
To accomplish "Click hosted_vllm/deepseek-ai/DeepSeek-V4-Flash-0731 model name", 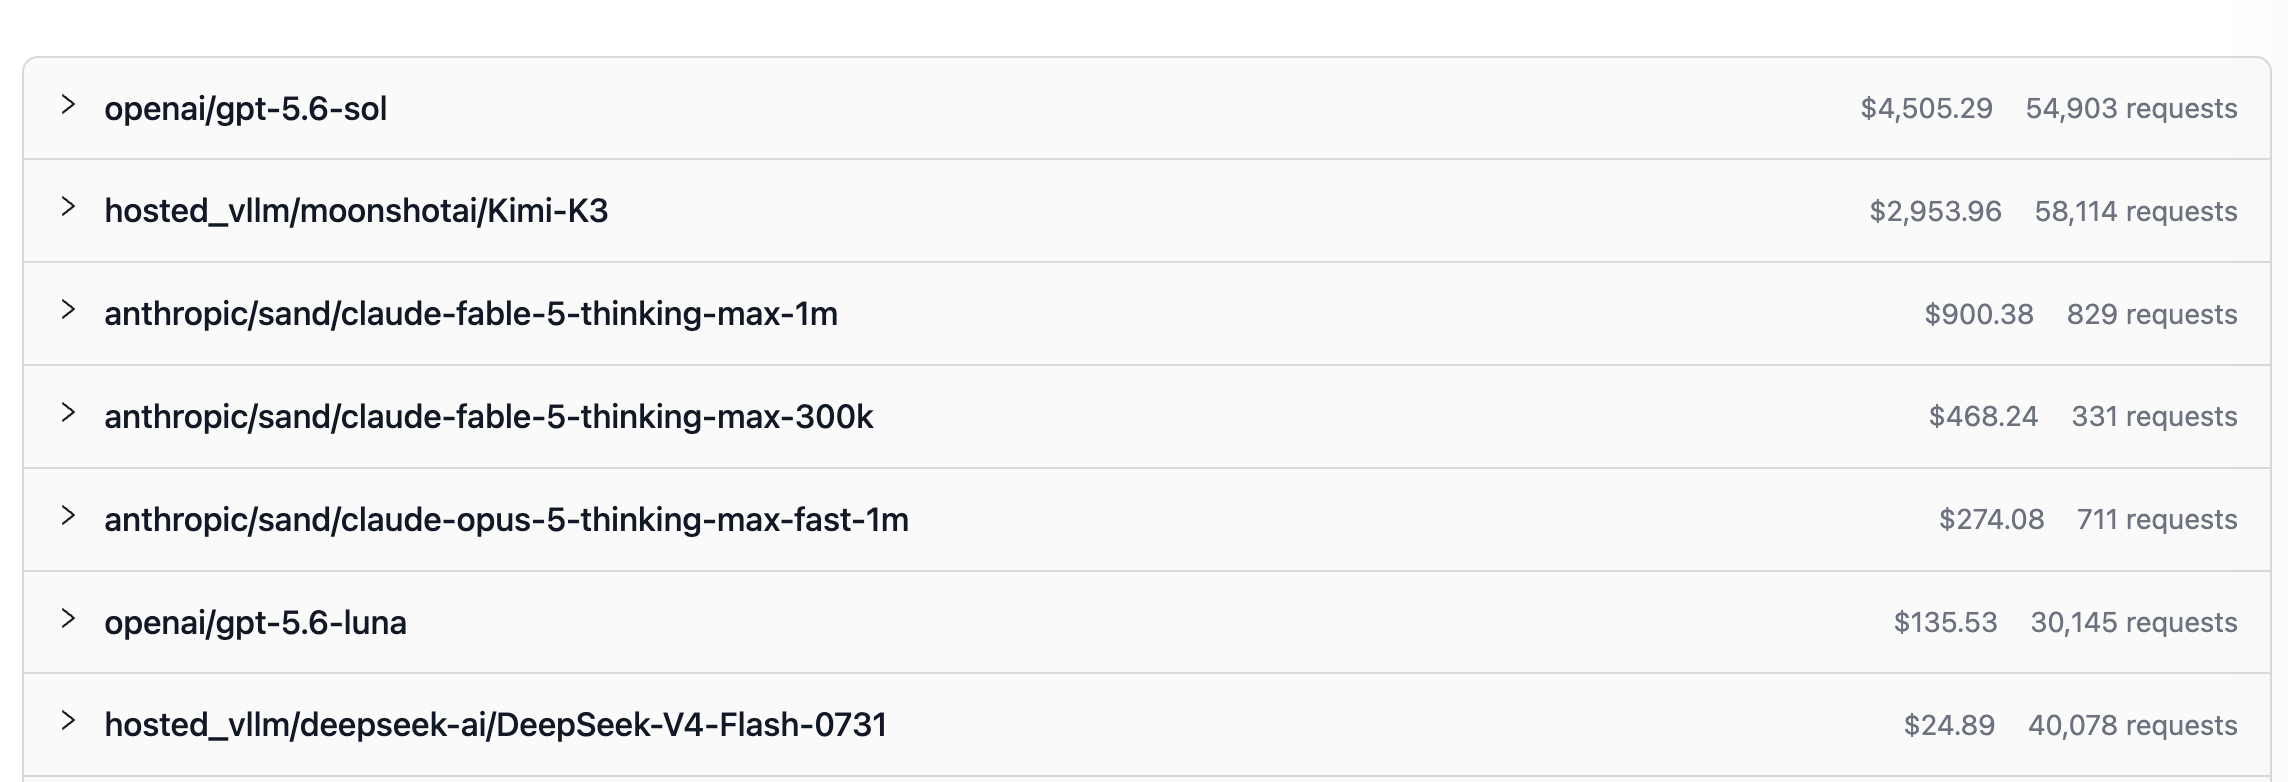I will pos(496,725).
